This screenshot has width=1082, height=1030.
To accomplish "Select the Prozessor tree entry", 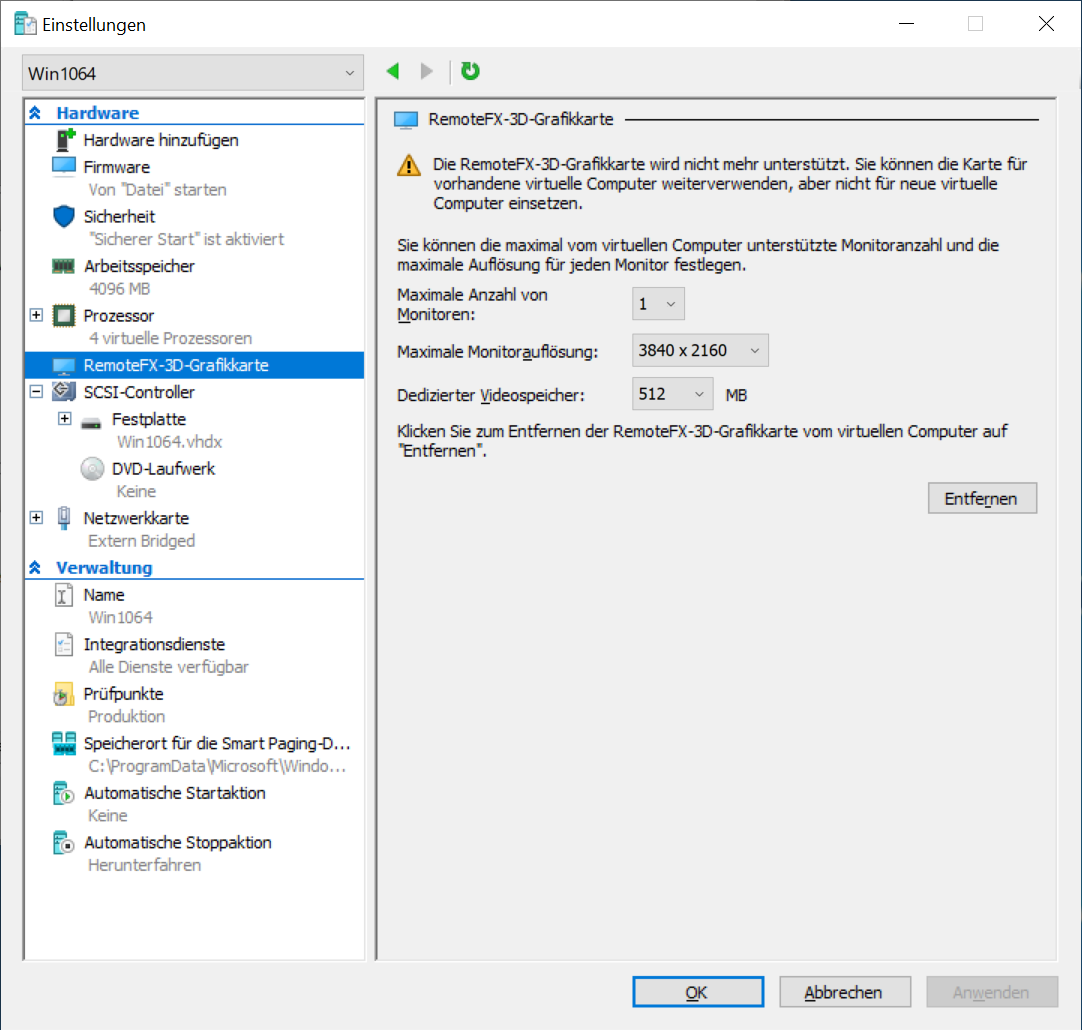I will 119,316.
